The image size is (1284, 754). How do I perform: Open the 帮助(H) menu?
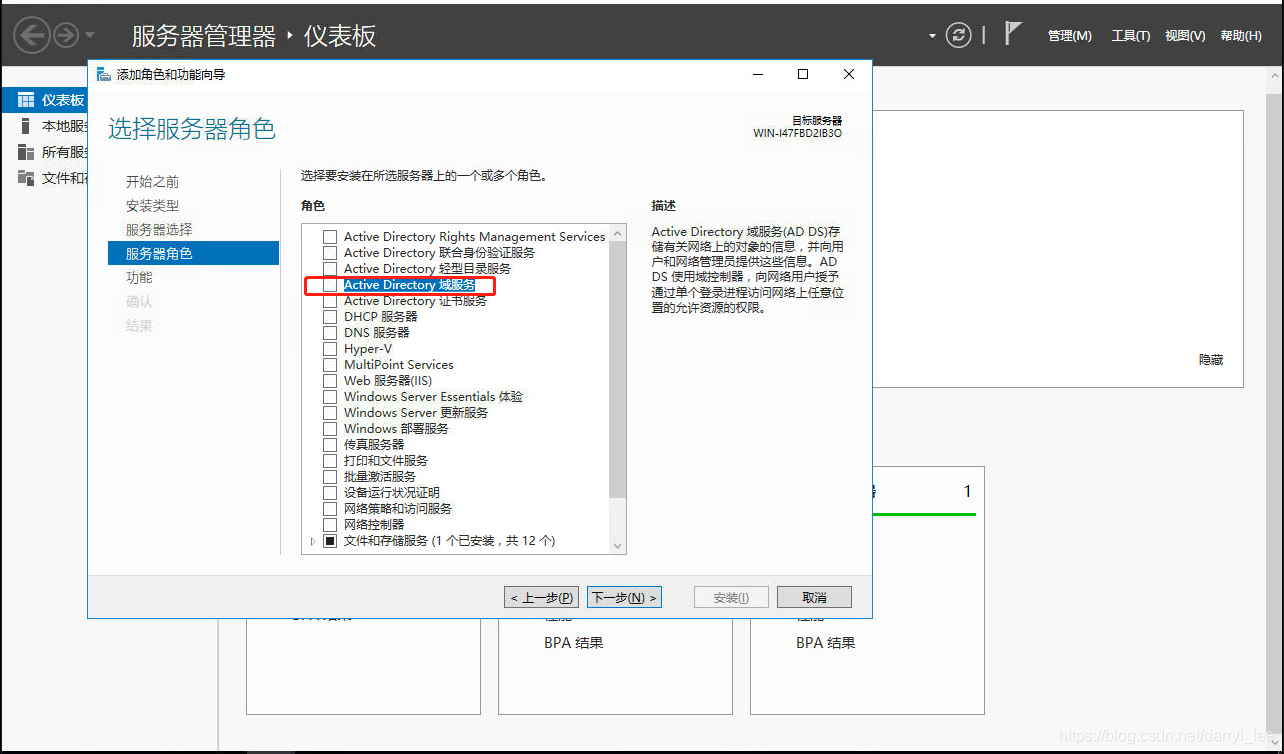[x=1240, y=36]
